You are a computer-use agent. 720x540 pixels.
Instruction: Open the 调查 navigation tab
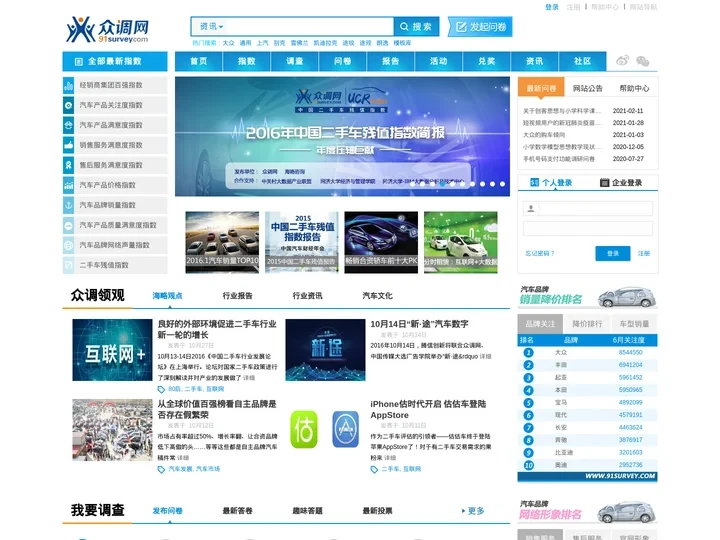[295, 62]
